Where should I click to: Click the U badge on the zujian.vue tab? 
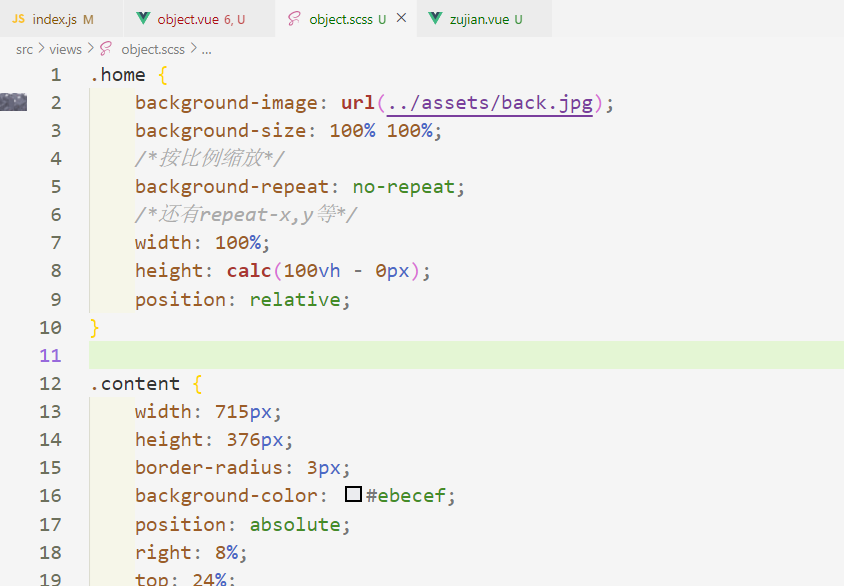[519, 17]
